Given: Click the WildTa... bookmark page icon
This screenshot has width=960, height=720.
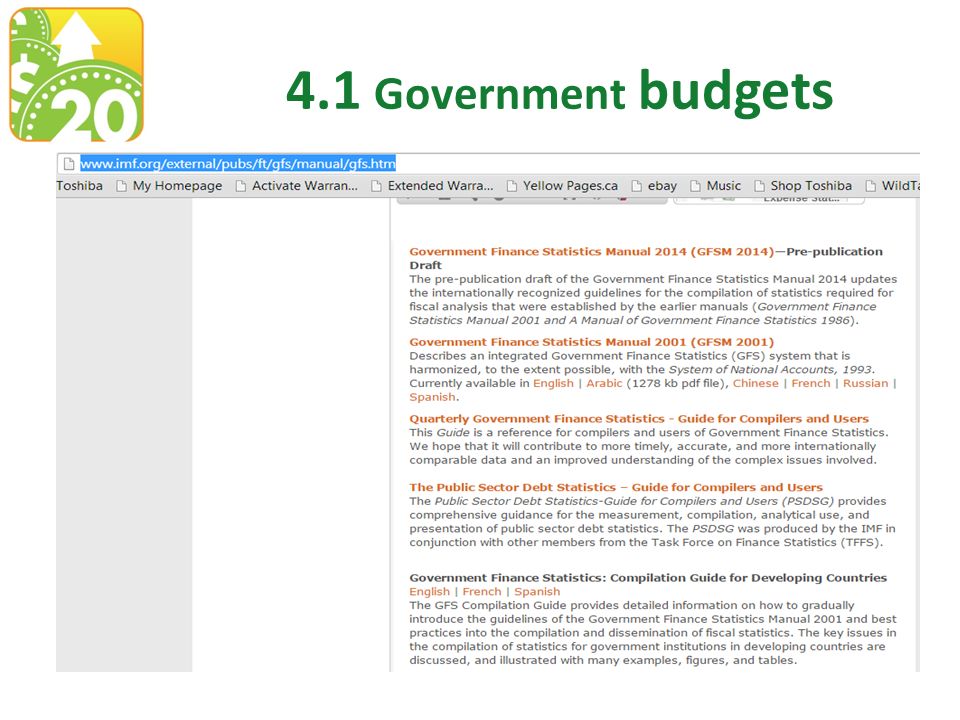Looking at the screenshot, I should click(x=870, y=186).
